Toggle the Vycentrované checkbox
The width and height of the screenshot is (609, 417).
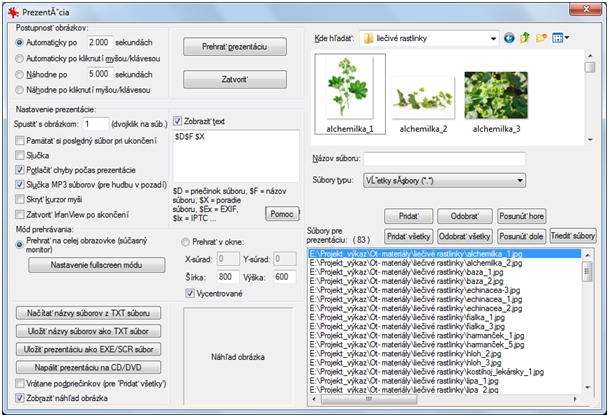pyautogui.click(x=190, y=294)
